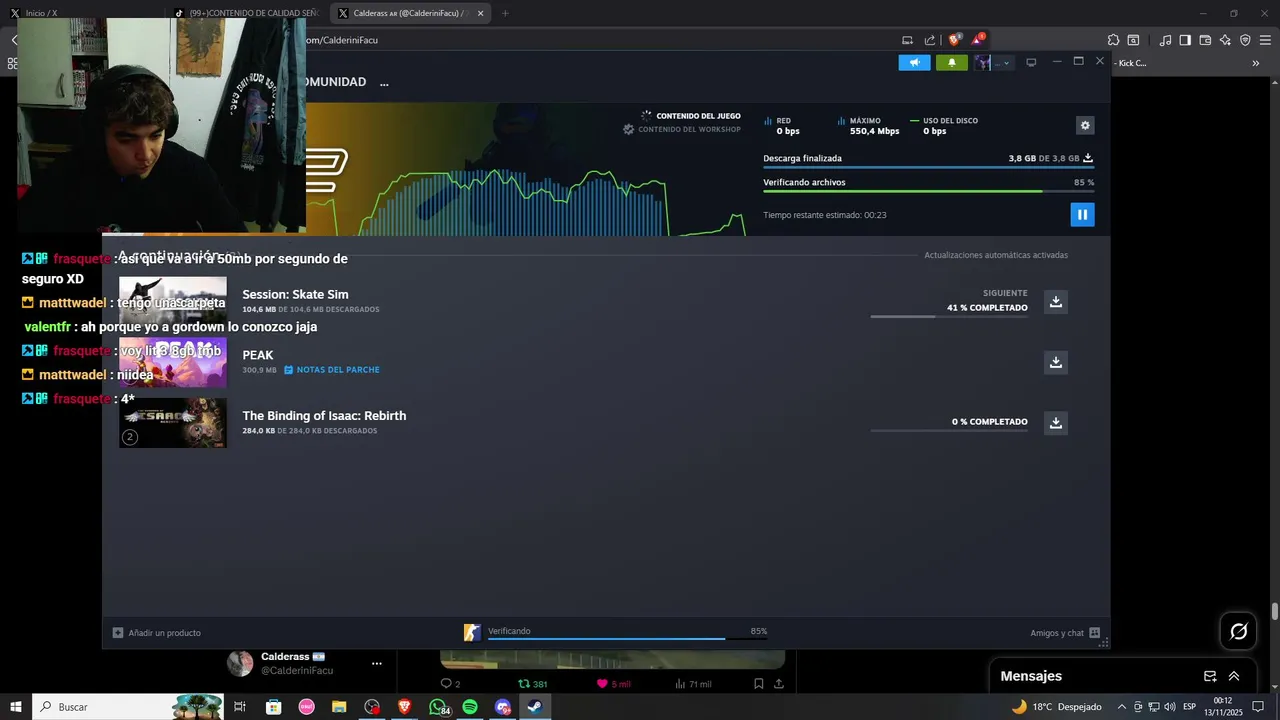
Task: Close the Calderass browser tab
Action: [x=481, y=13]
